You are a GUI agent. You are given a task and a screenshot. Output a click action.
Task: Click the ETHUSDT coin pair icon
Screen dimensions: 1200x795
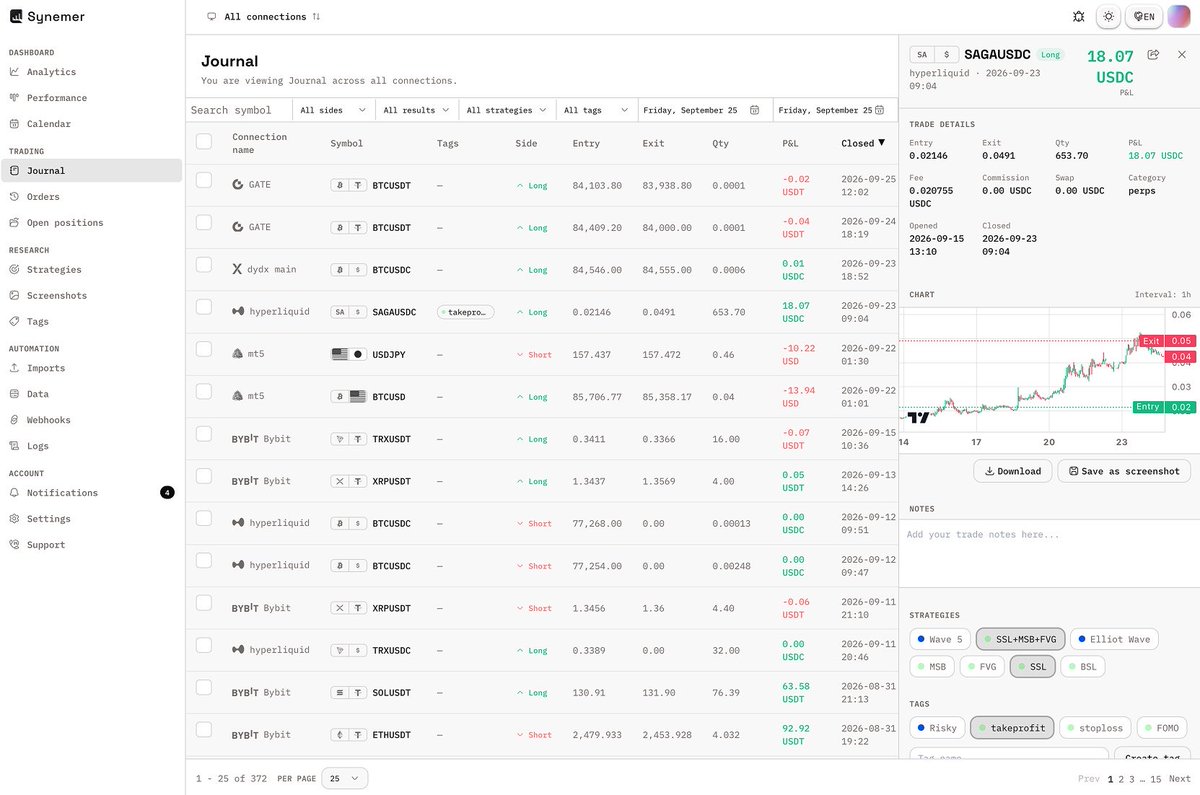348,735
